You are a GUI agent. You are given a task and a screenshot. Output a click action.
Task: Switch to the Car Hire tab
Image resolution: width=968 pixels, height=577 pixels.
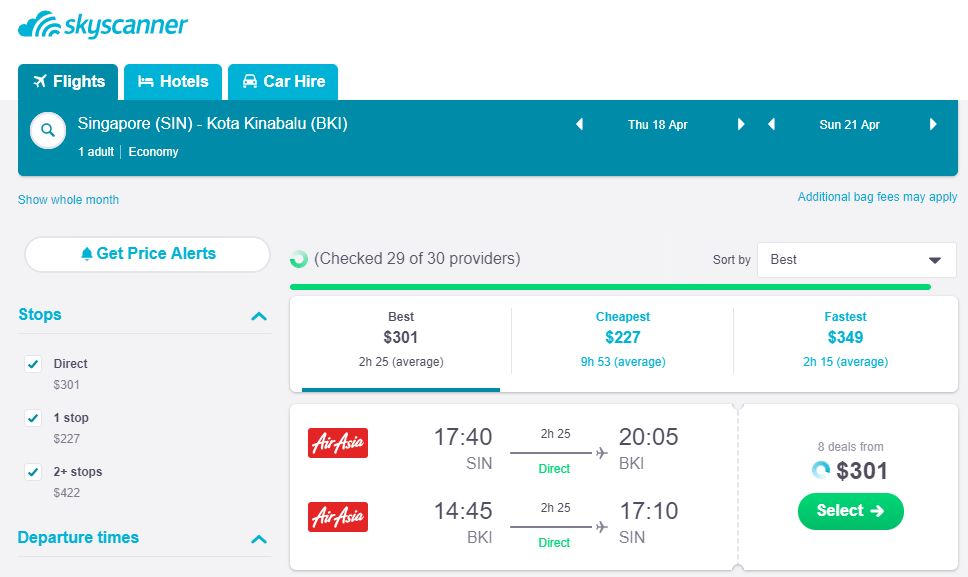pyautogui.click(x=283, y=82)
